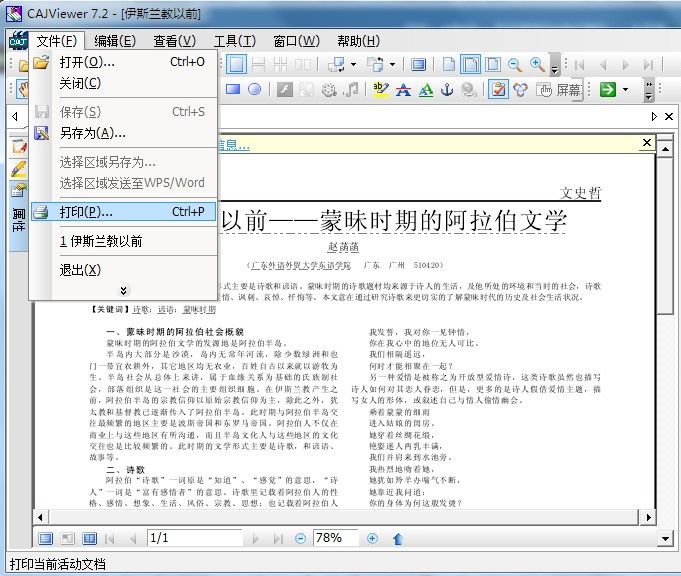Select the strikethrough text tool
The image size is (681, 576).
click(x=403, y=89)
